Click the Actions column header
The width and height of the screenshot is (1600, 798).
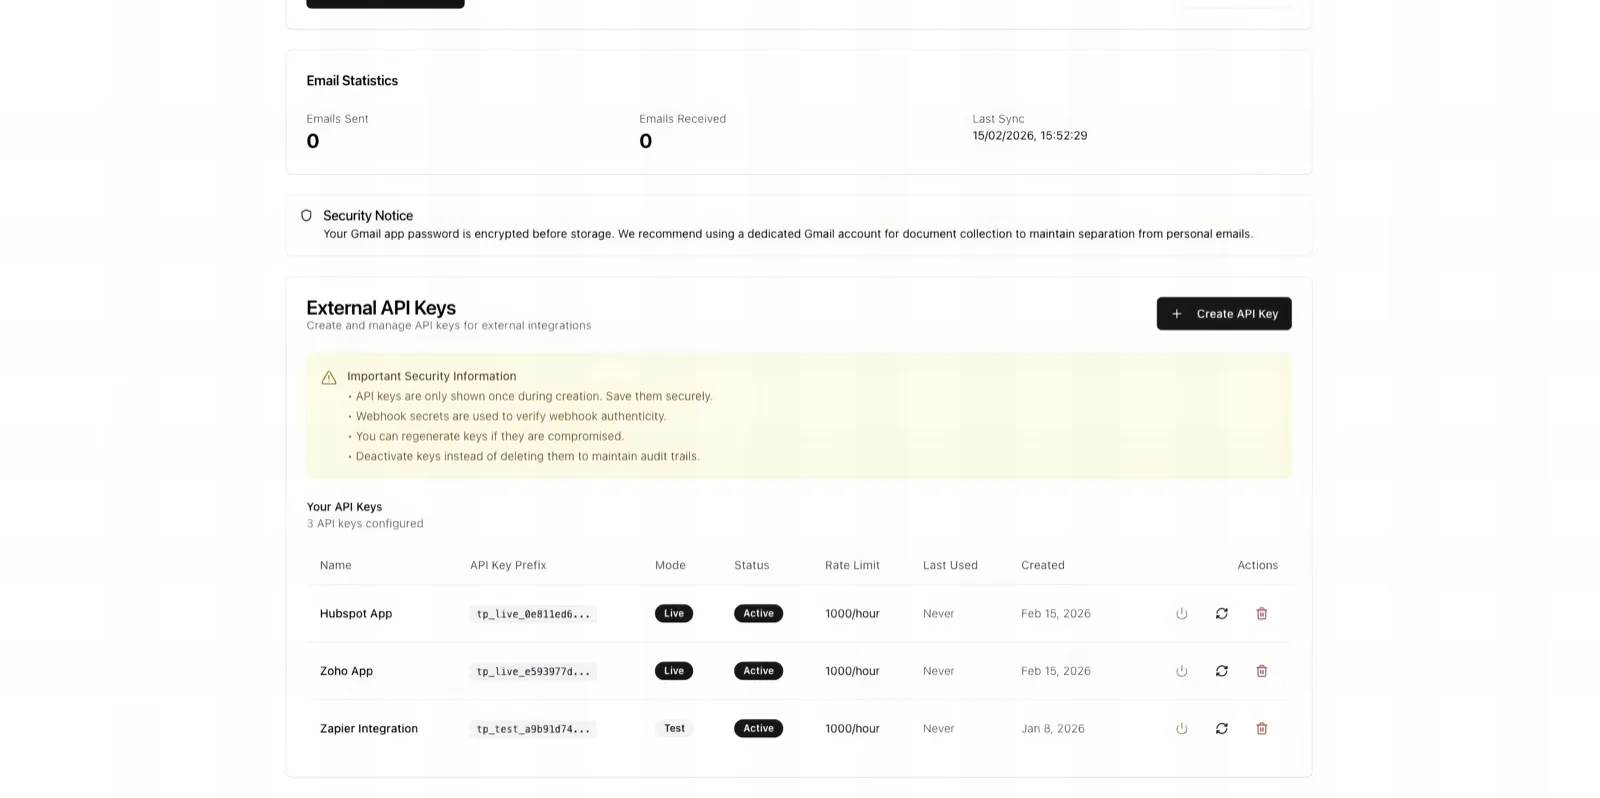[x=1258, y=565]
